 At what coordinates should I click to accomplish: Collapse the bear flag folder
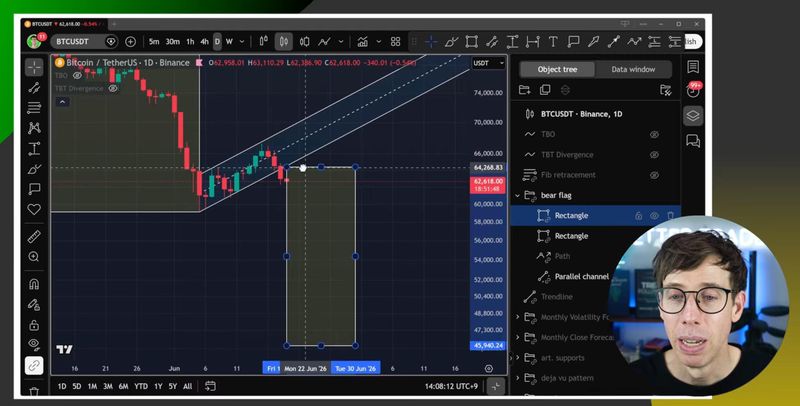(517, 195)
